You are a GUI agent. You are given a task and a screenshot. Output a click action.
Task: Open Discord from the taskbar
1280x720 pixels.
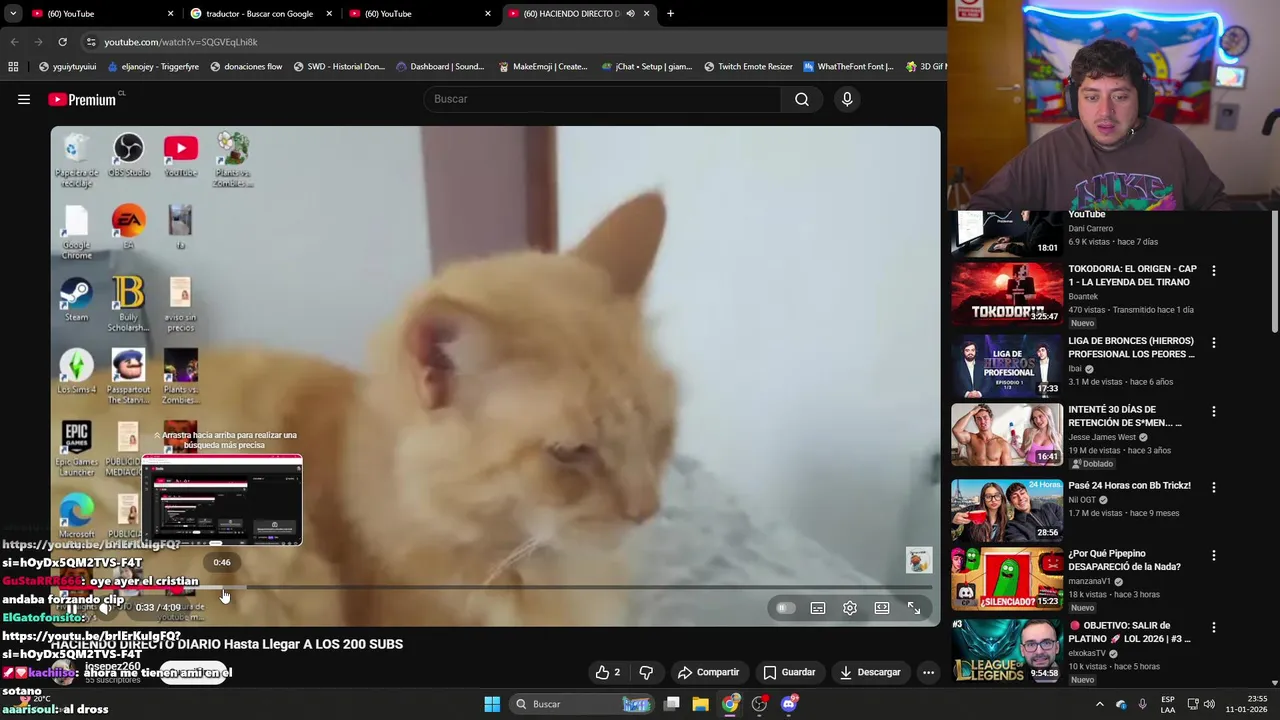(x=789, y=704)
